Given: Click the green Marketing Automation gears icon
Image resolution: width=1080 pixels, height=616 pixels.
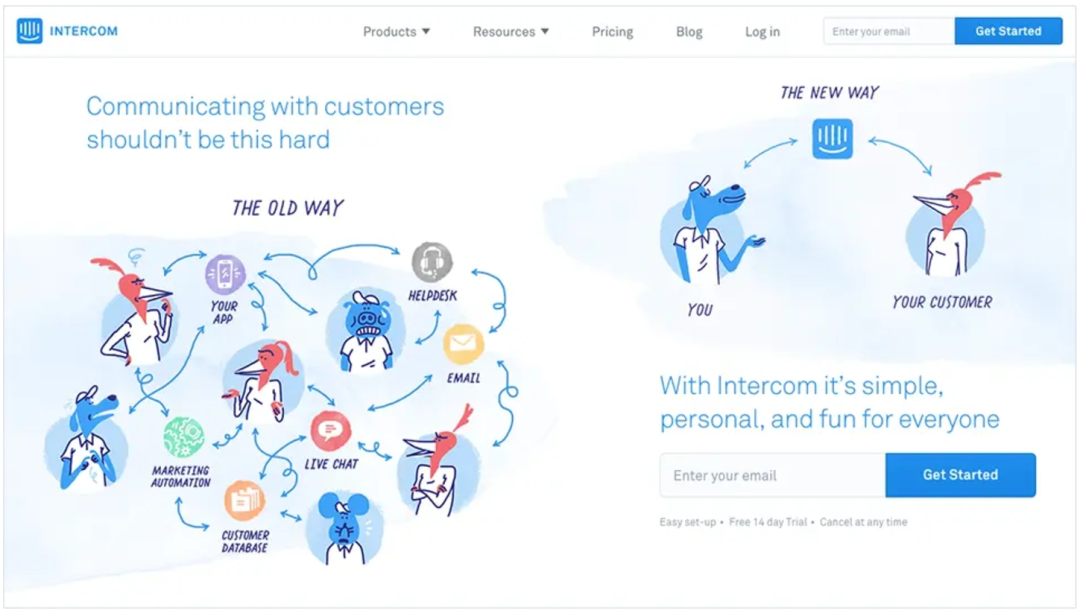Looking at the screenshot, I should (x=183, y=438).
